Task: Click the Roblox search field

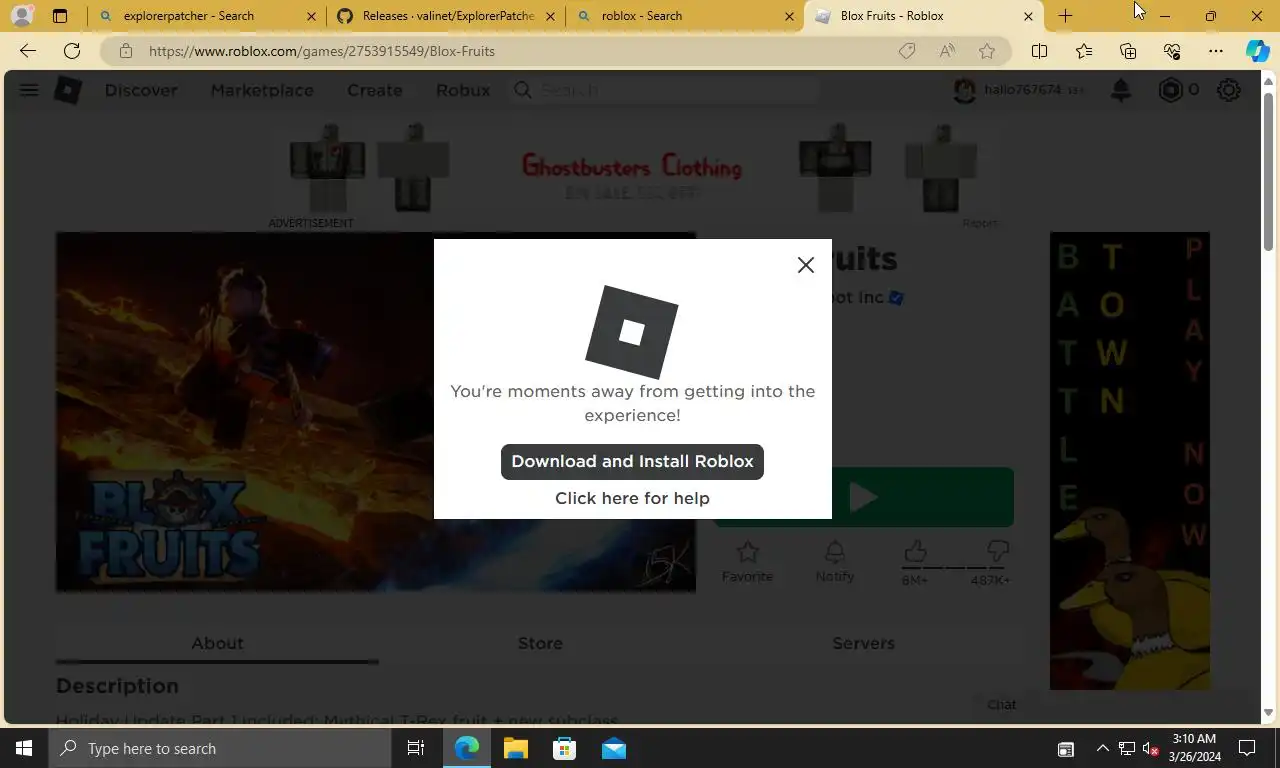Action: pos(665,90)
